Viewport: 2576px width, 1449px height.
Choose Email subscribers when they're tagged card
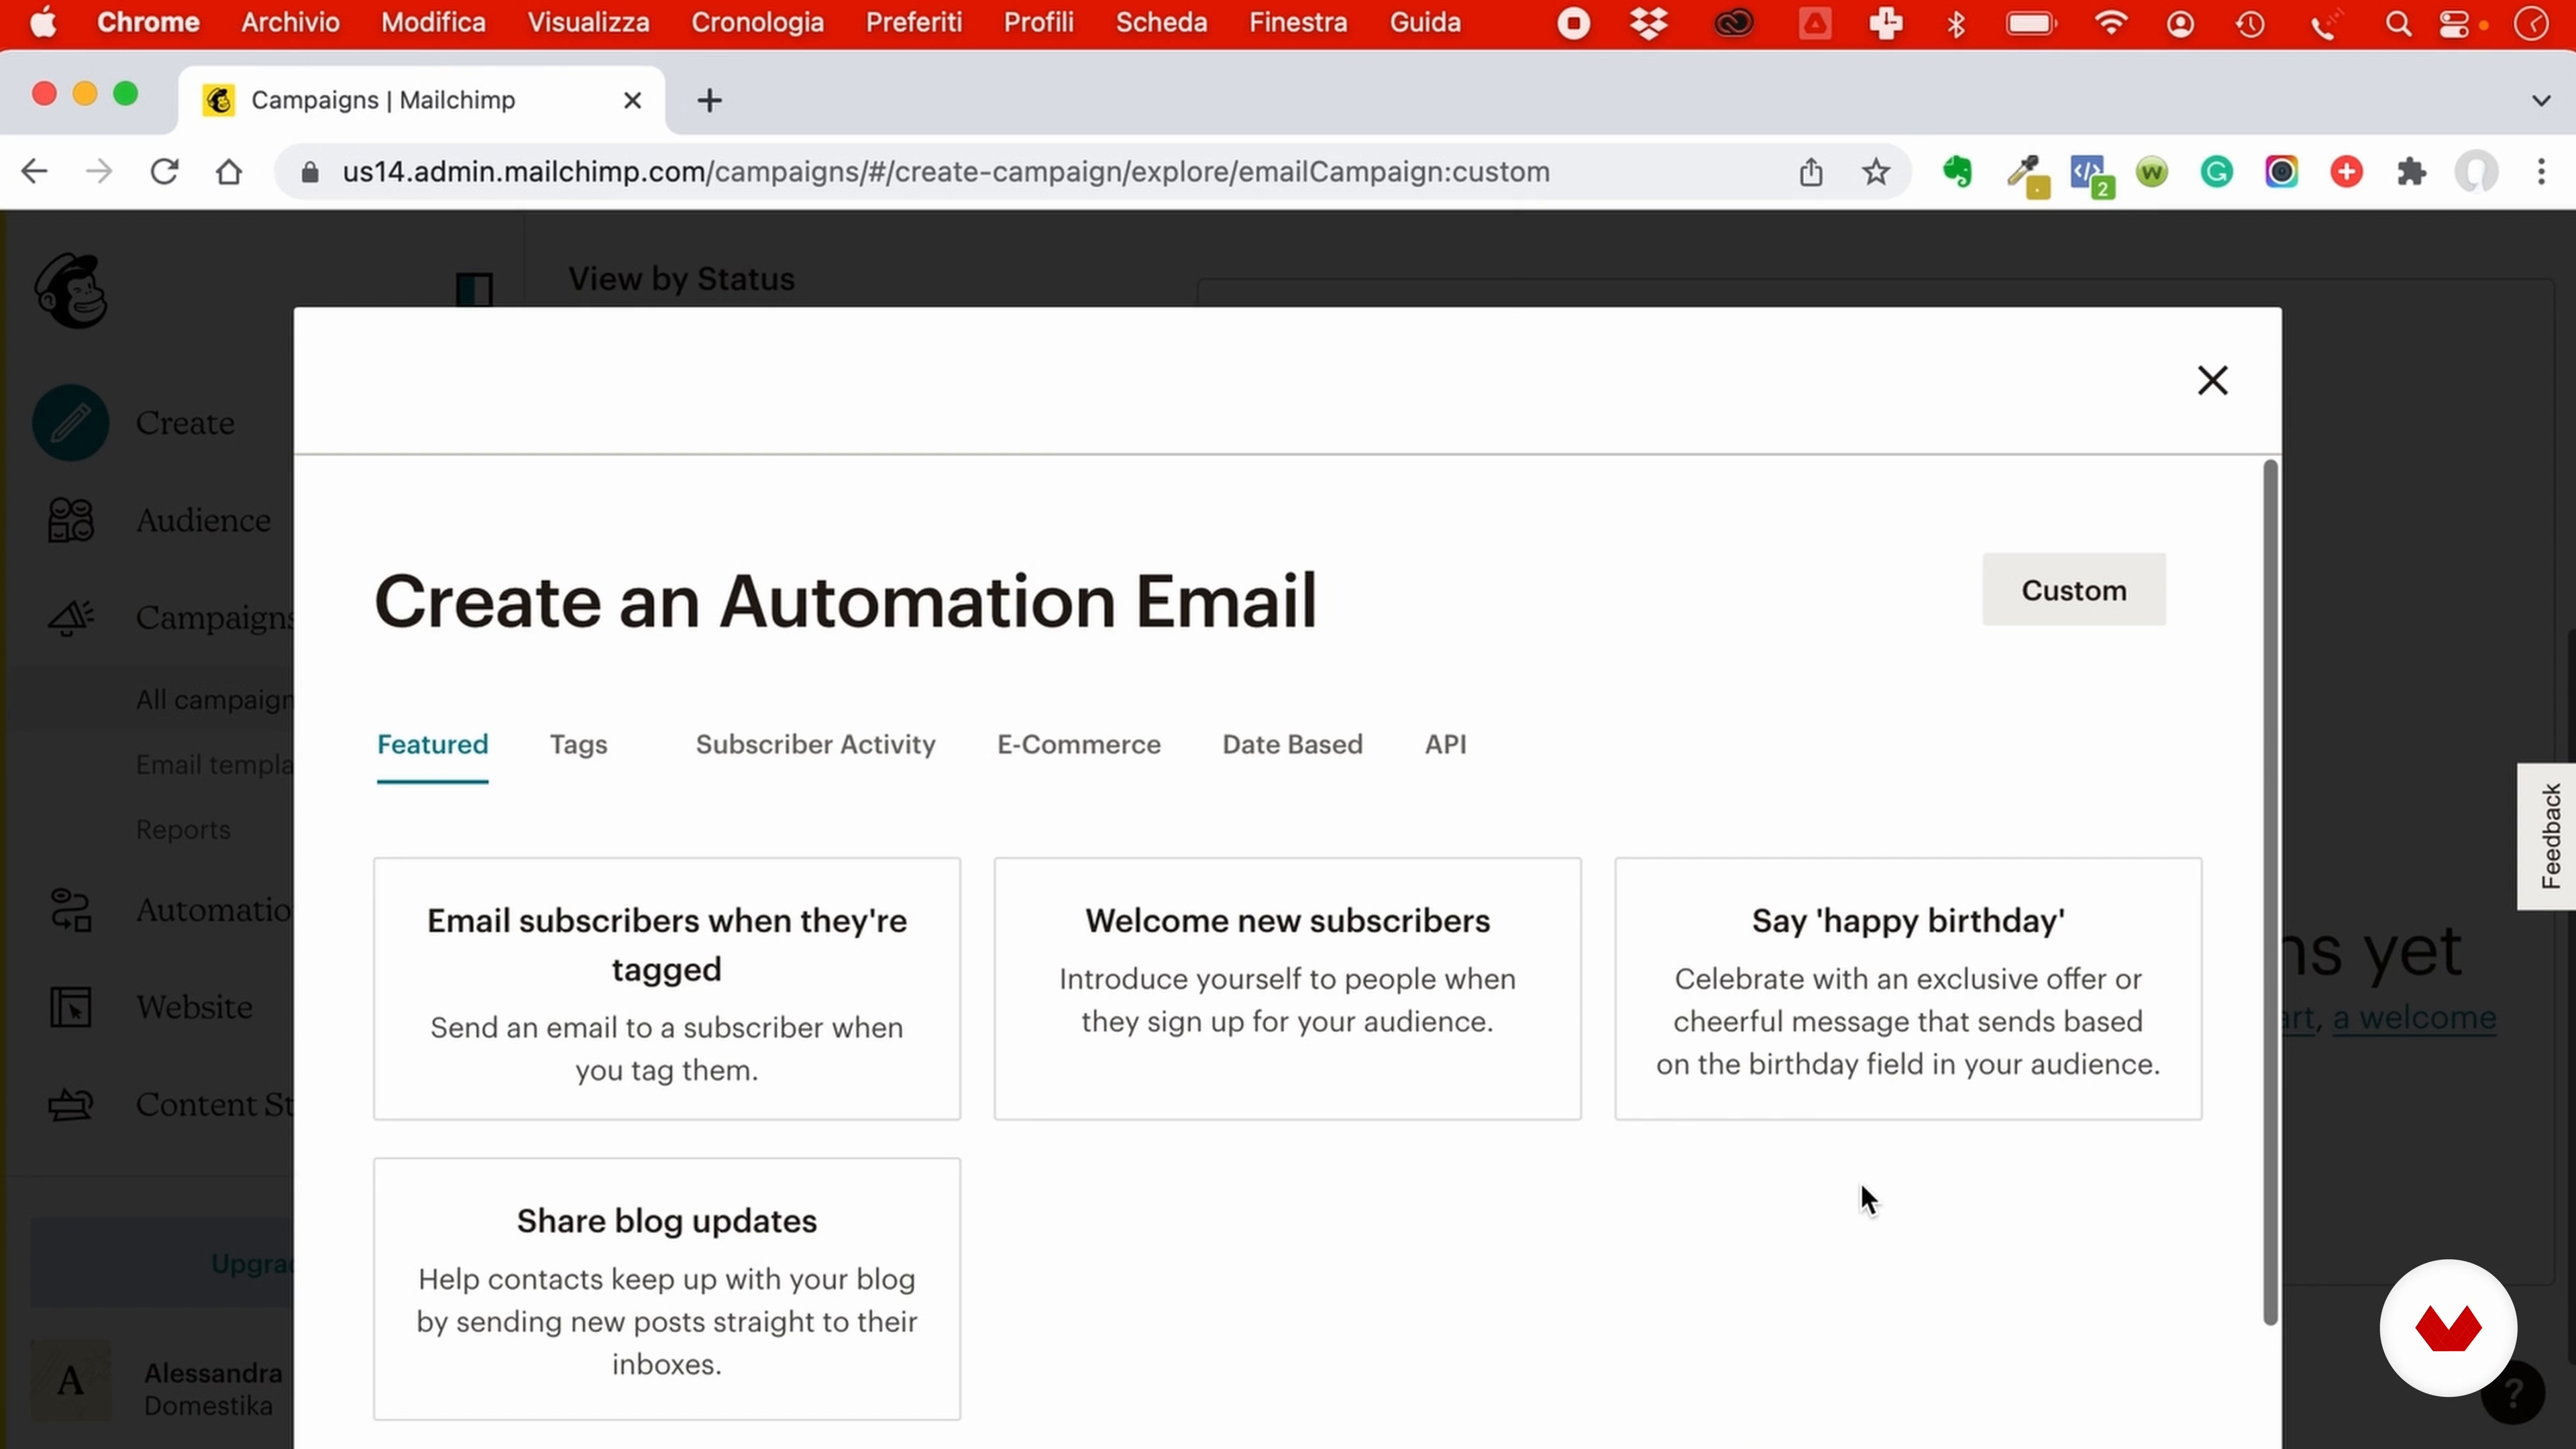click(x=667, y=988)
